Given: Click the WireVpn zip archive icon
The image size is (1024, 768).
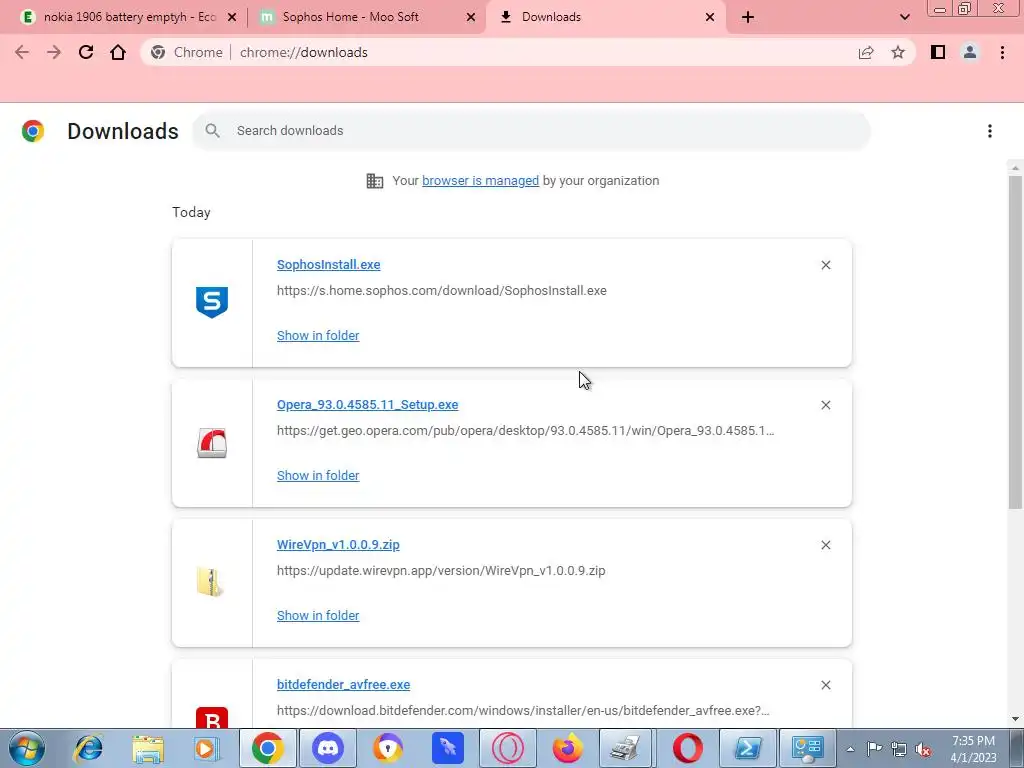Looking at the screenshot, I should coord(210,583).
